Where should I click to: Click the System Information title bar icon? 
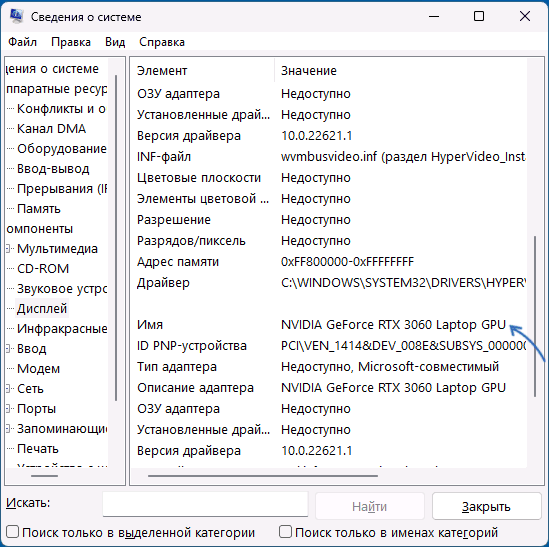16,16
